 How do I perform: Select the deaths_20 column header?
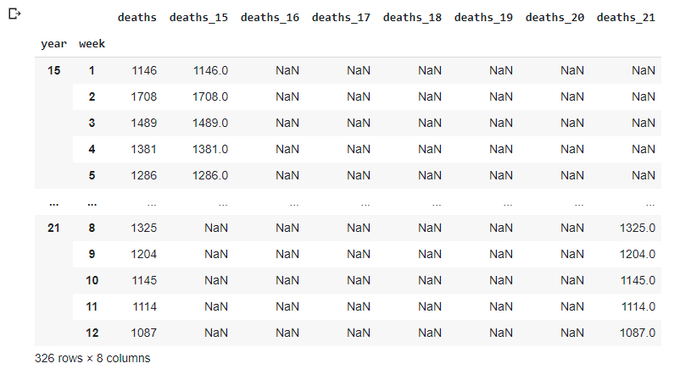[x=555, y=17]
